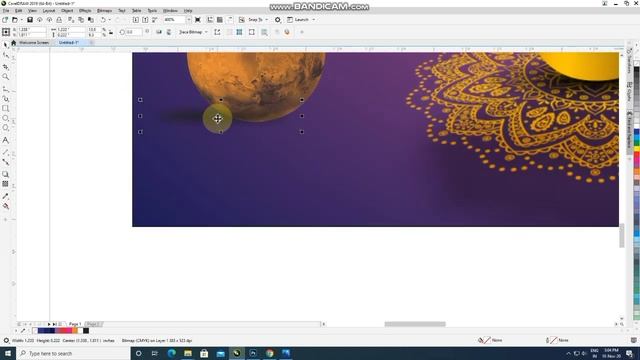Screen dimensions: 640x360
Task: Open the Effects menu
Action: 85,11
